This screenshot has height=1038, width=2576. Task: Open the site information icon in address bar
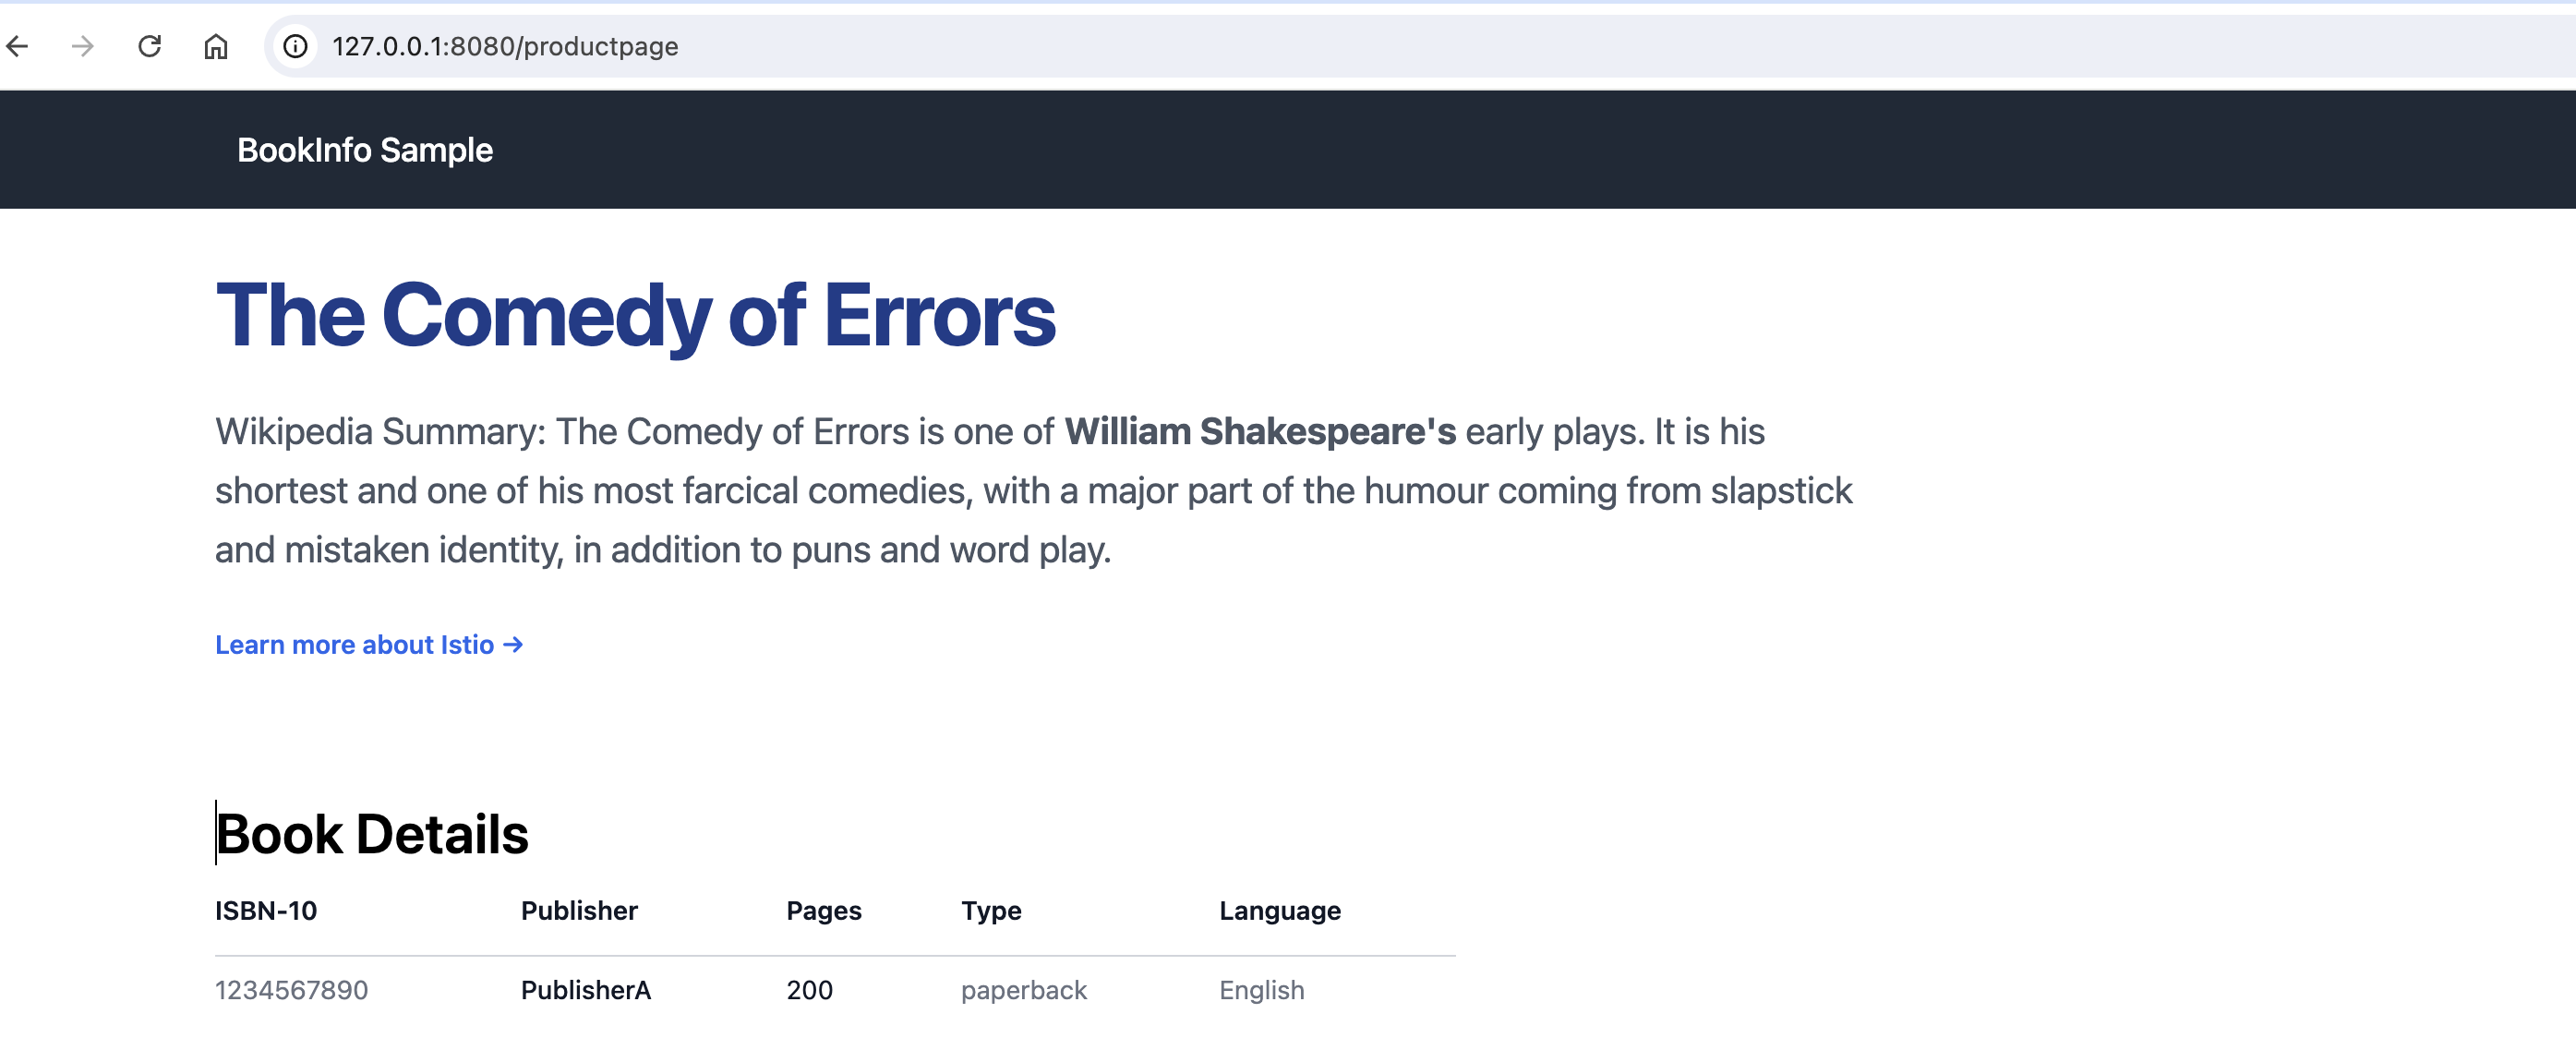(x=295, y=46)
